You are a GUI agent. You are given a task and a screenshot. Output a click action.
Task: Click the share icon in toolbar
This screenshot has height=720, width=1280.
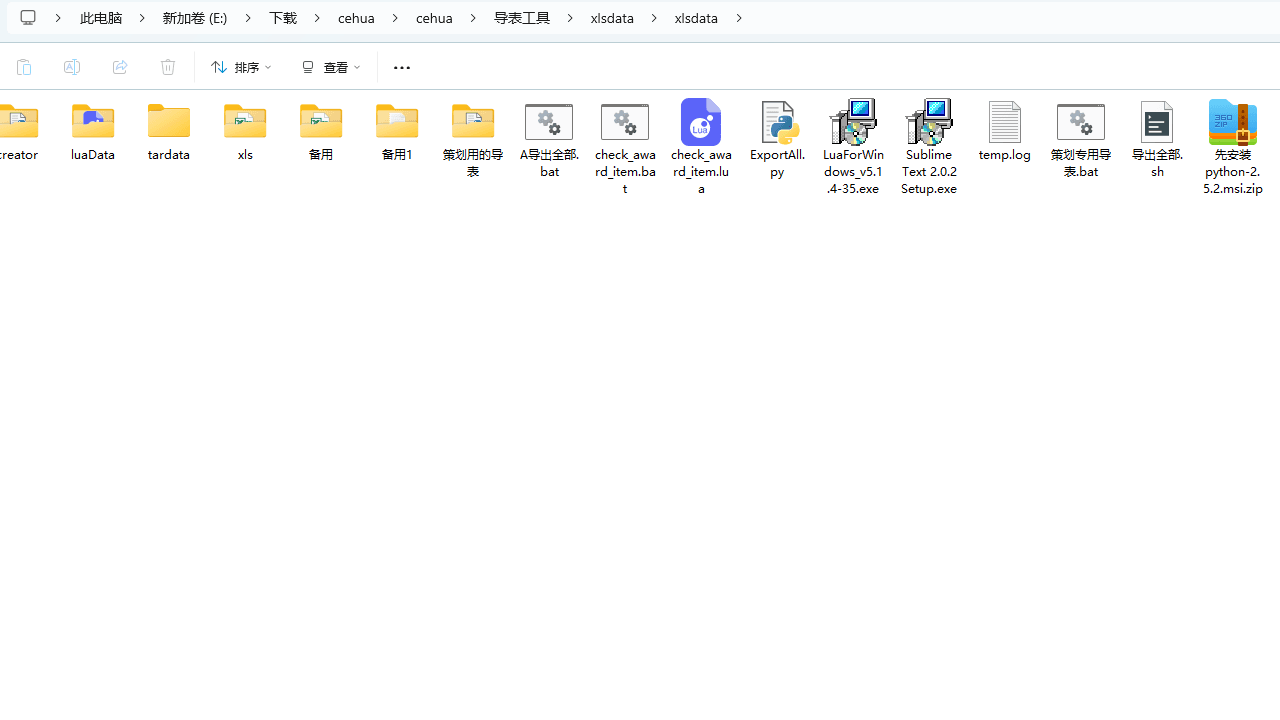click(120, 67)
